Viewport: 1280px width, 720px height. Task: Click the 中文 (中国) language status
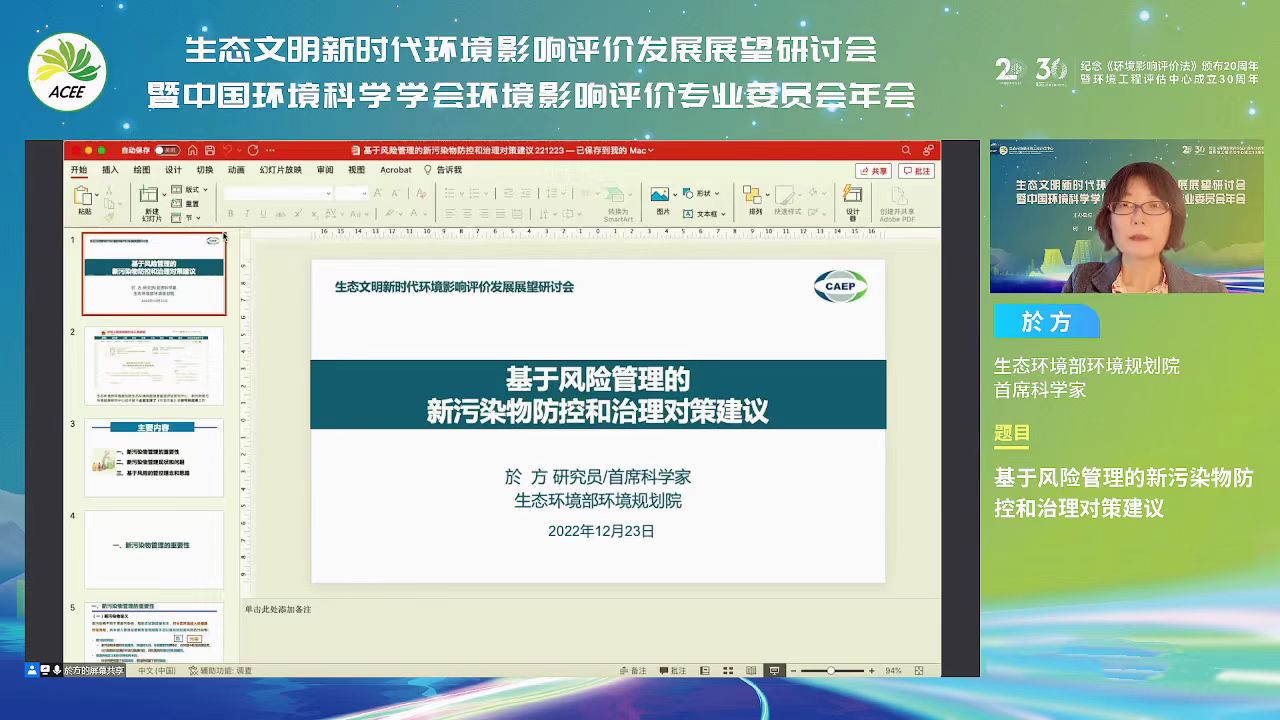(157, 670)
